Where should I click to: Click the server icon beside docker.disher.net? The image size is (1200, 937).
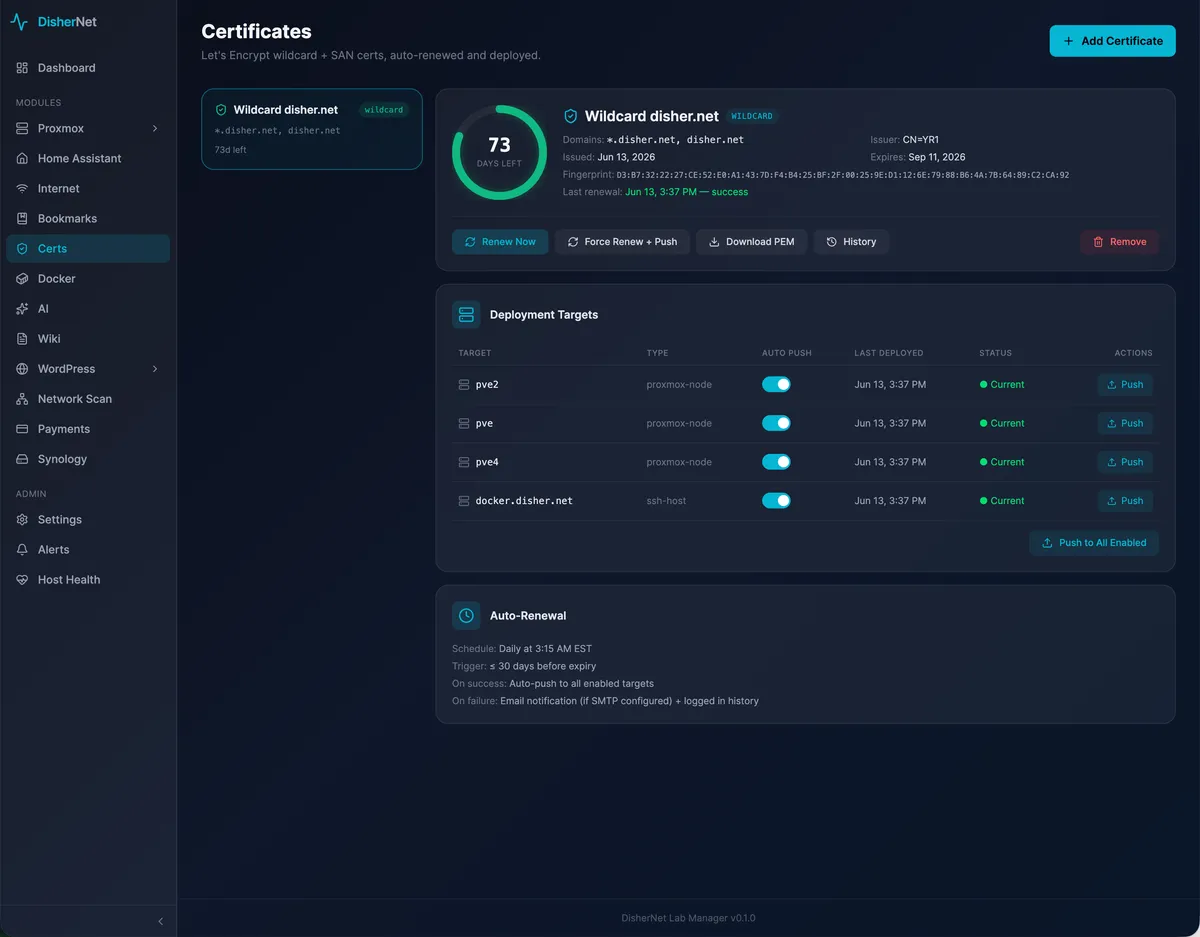(x=464, y=500)
